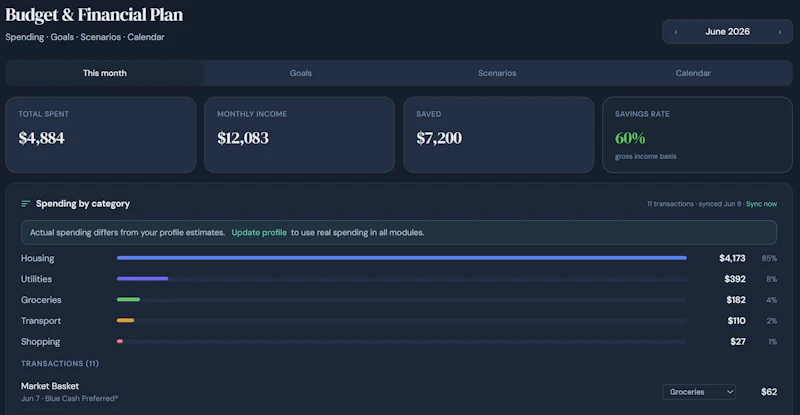Click the Transport category label
The width and height of the screenshot is (800, 415).
click(41, 321)
